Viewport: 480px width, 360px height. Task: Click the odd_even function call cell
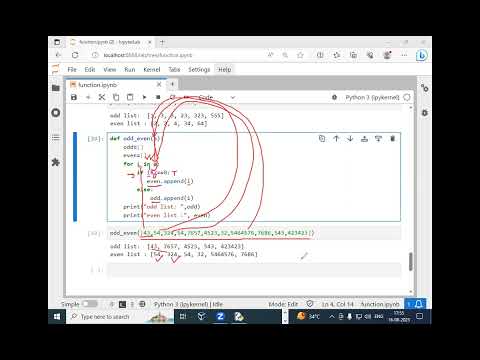pos(254,233)
